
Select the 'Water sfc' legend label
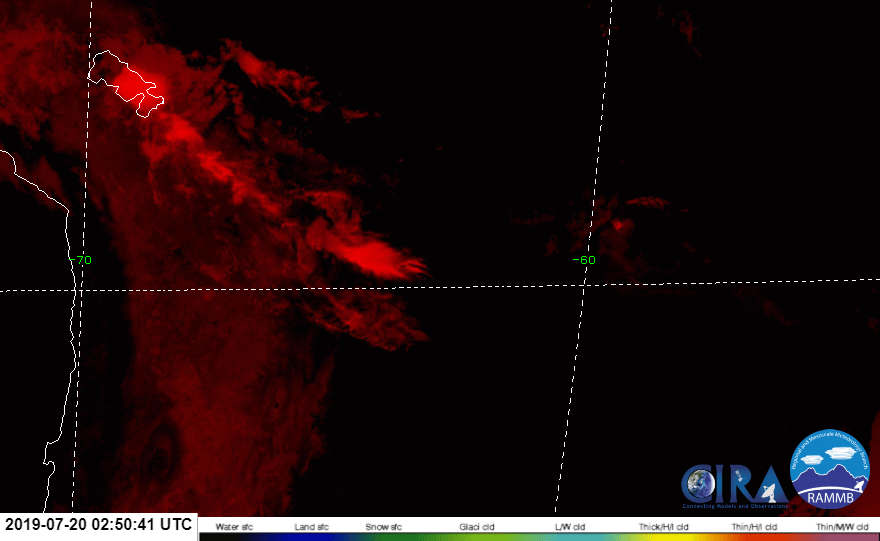[x=235, y=525]
